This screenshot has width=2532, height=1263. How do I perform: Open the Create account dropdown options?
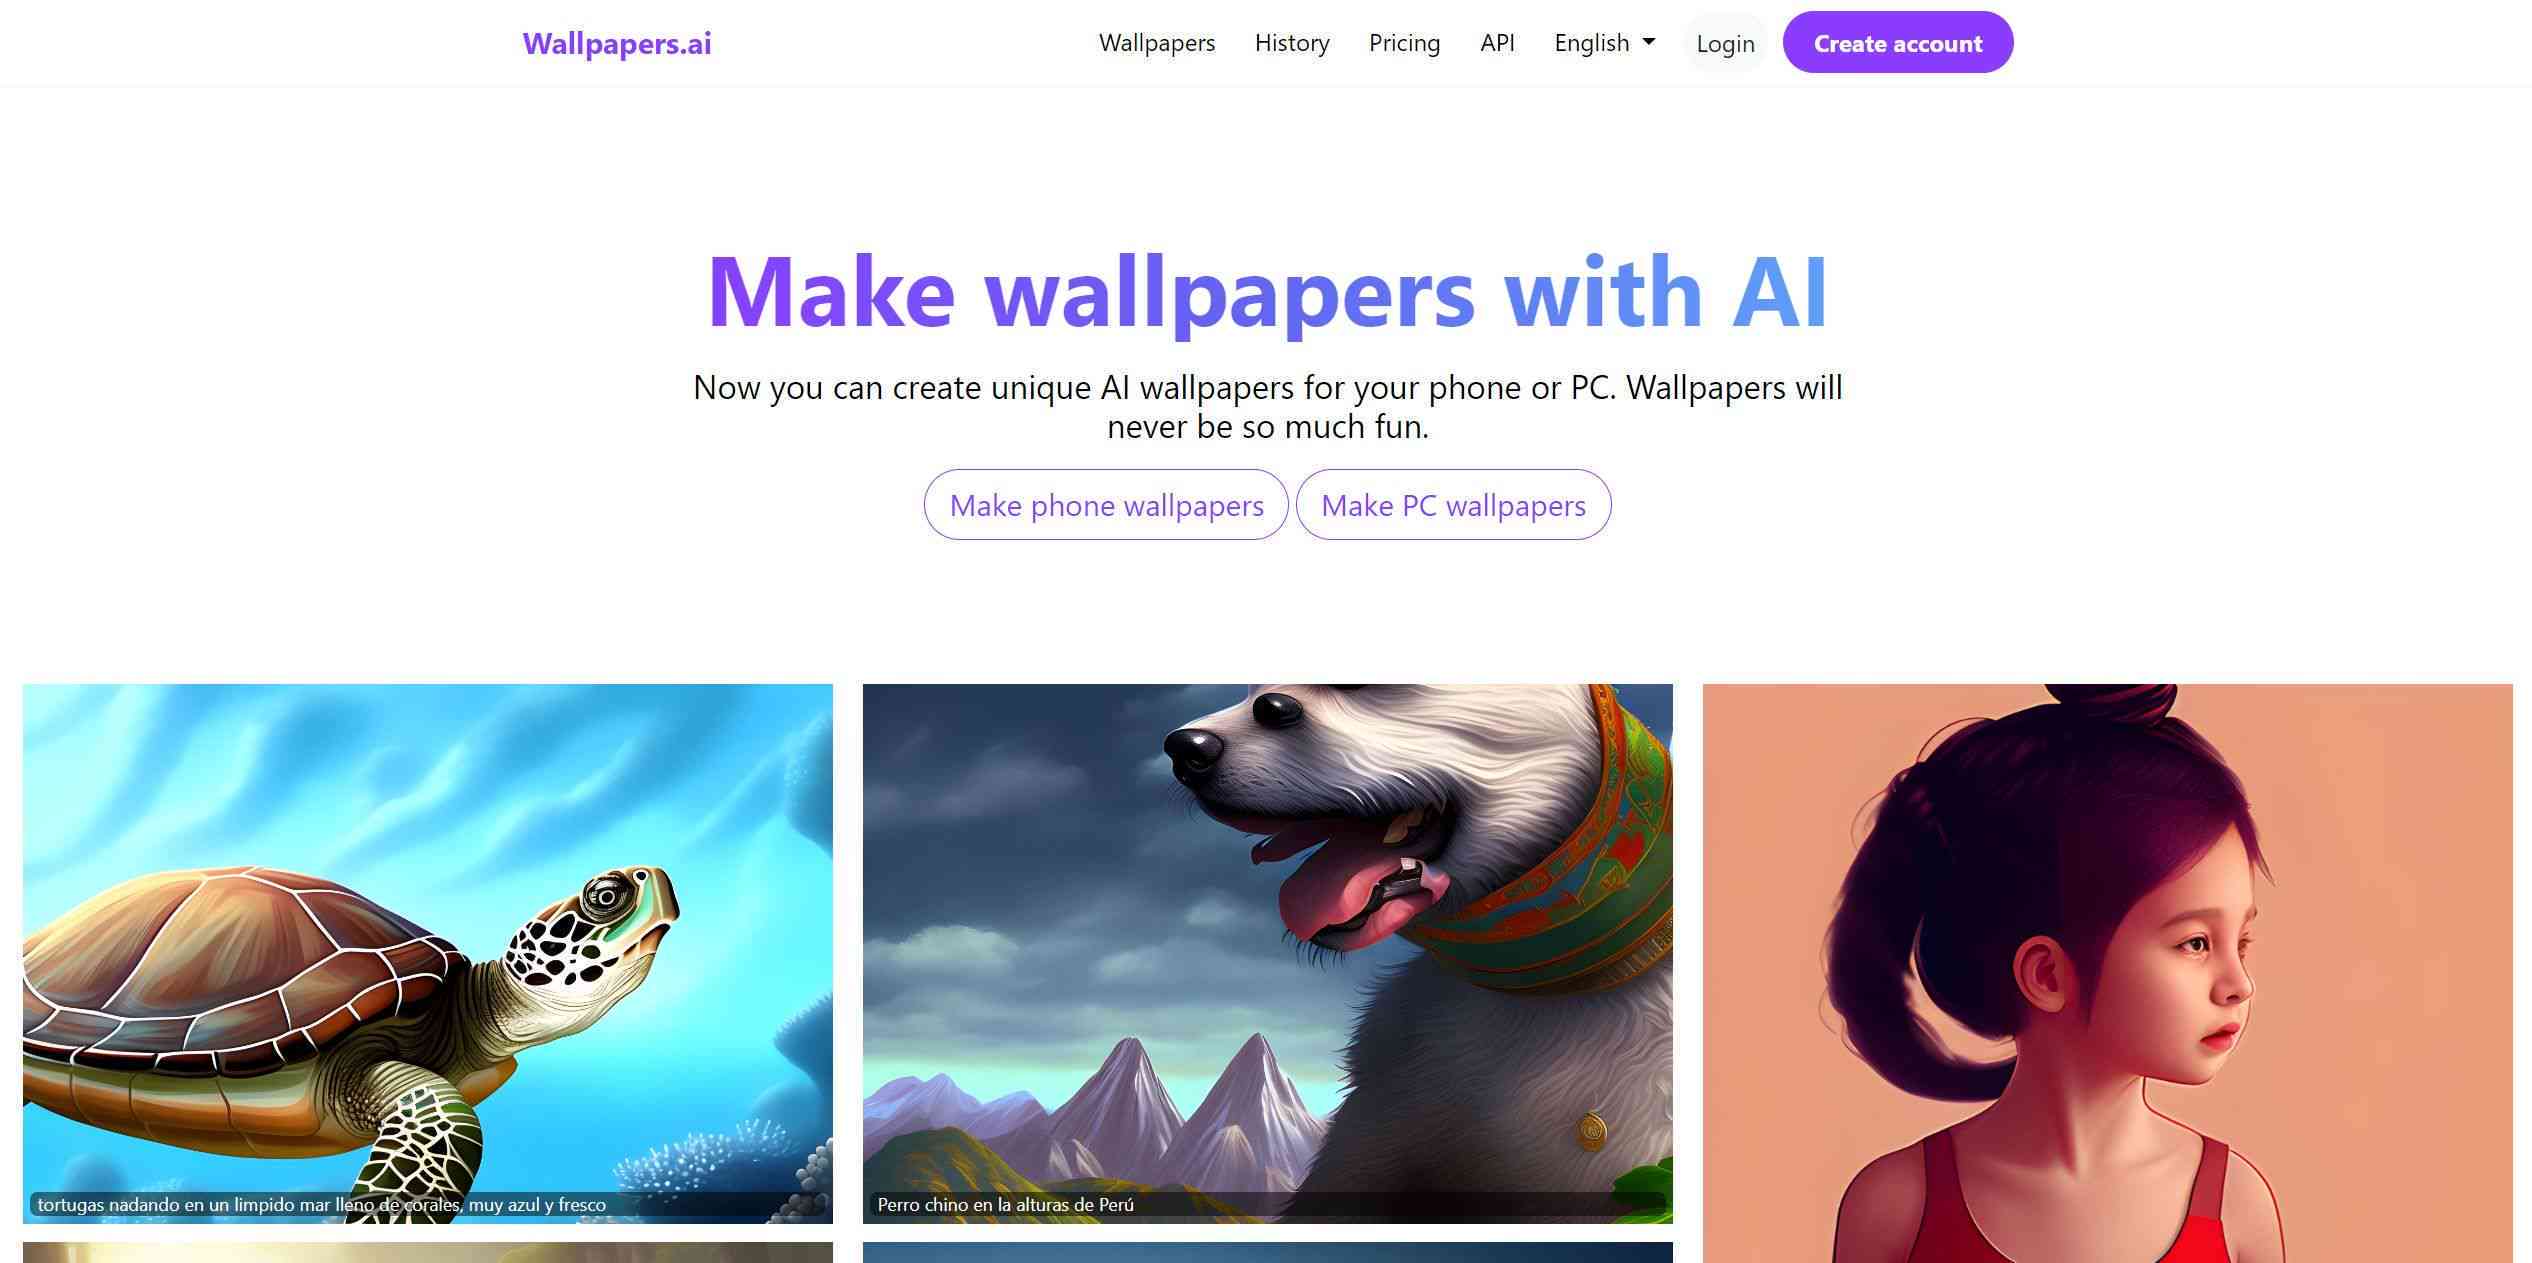1899,42
